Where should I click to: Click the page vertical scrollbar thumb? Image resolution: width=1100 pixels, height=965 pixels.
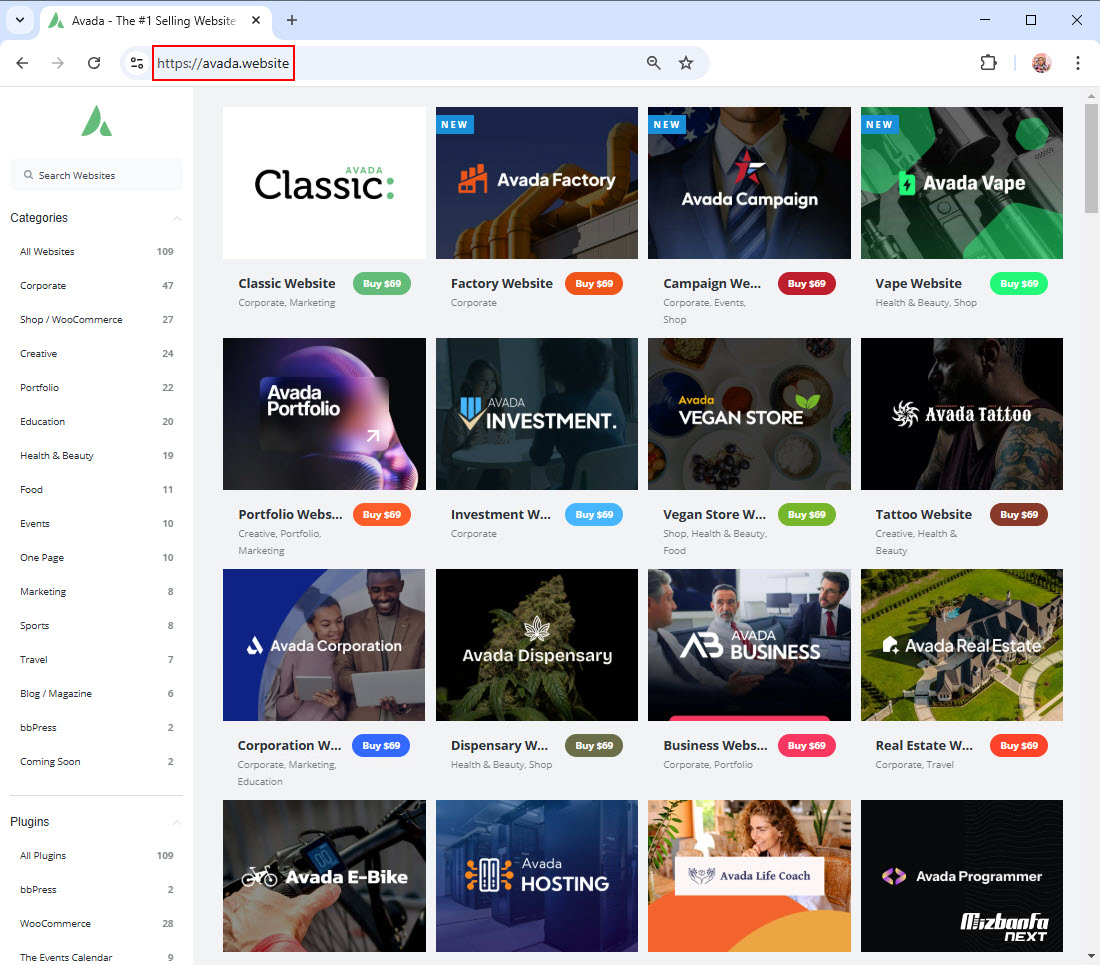click(1091, 158)
